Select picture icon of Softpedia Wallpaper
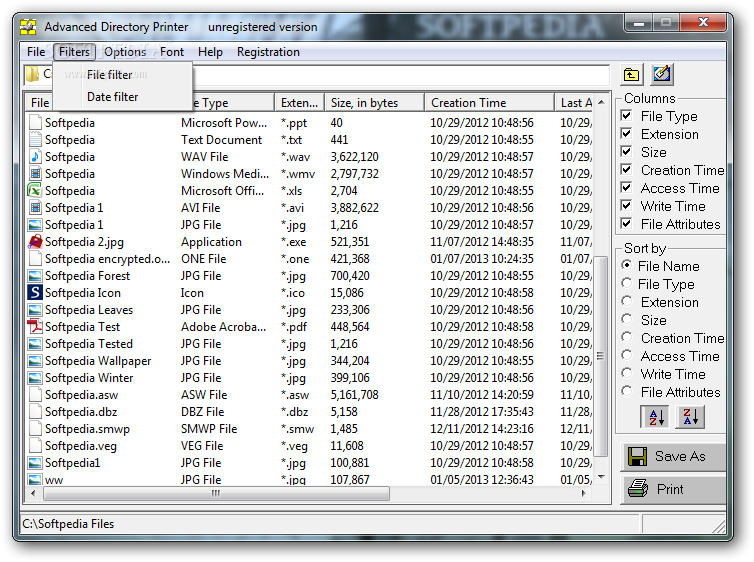 click(35, 361)
